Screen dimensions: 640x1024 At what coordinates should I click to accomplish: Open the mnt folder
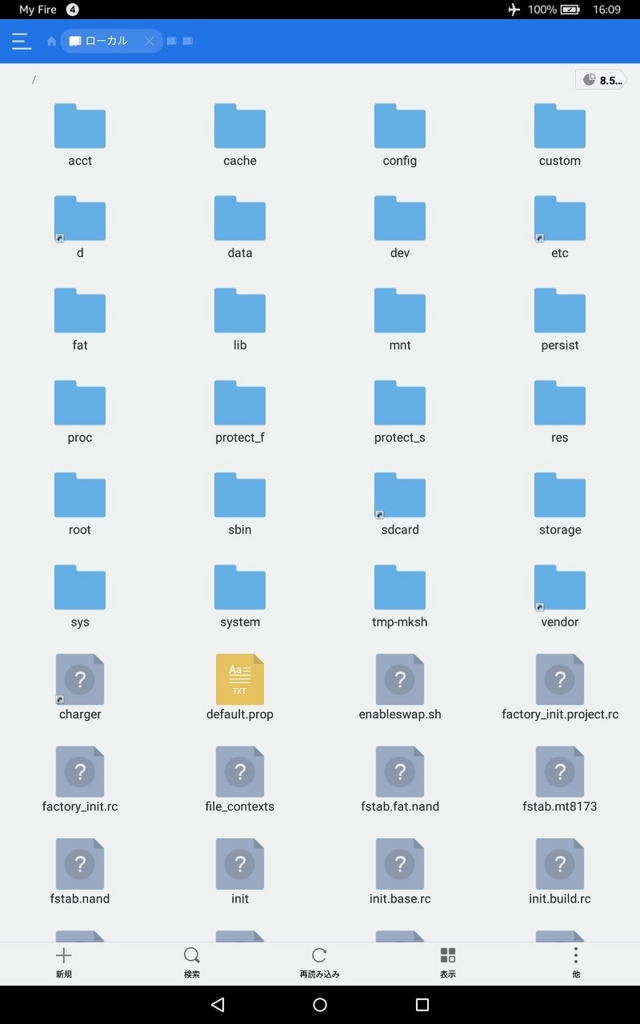(400, 320)
